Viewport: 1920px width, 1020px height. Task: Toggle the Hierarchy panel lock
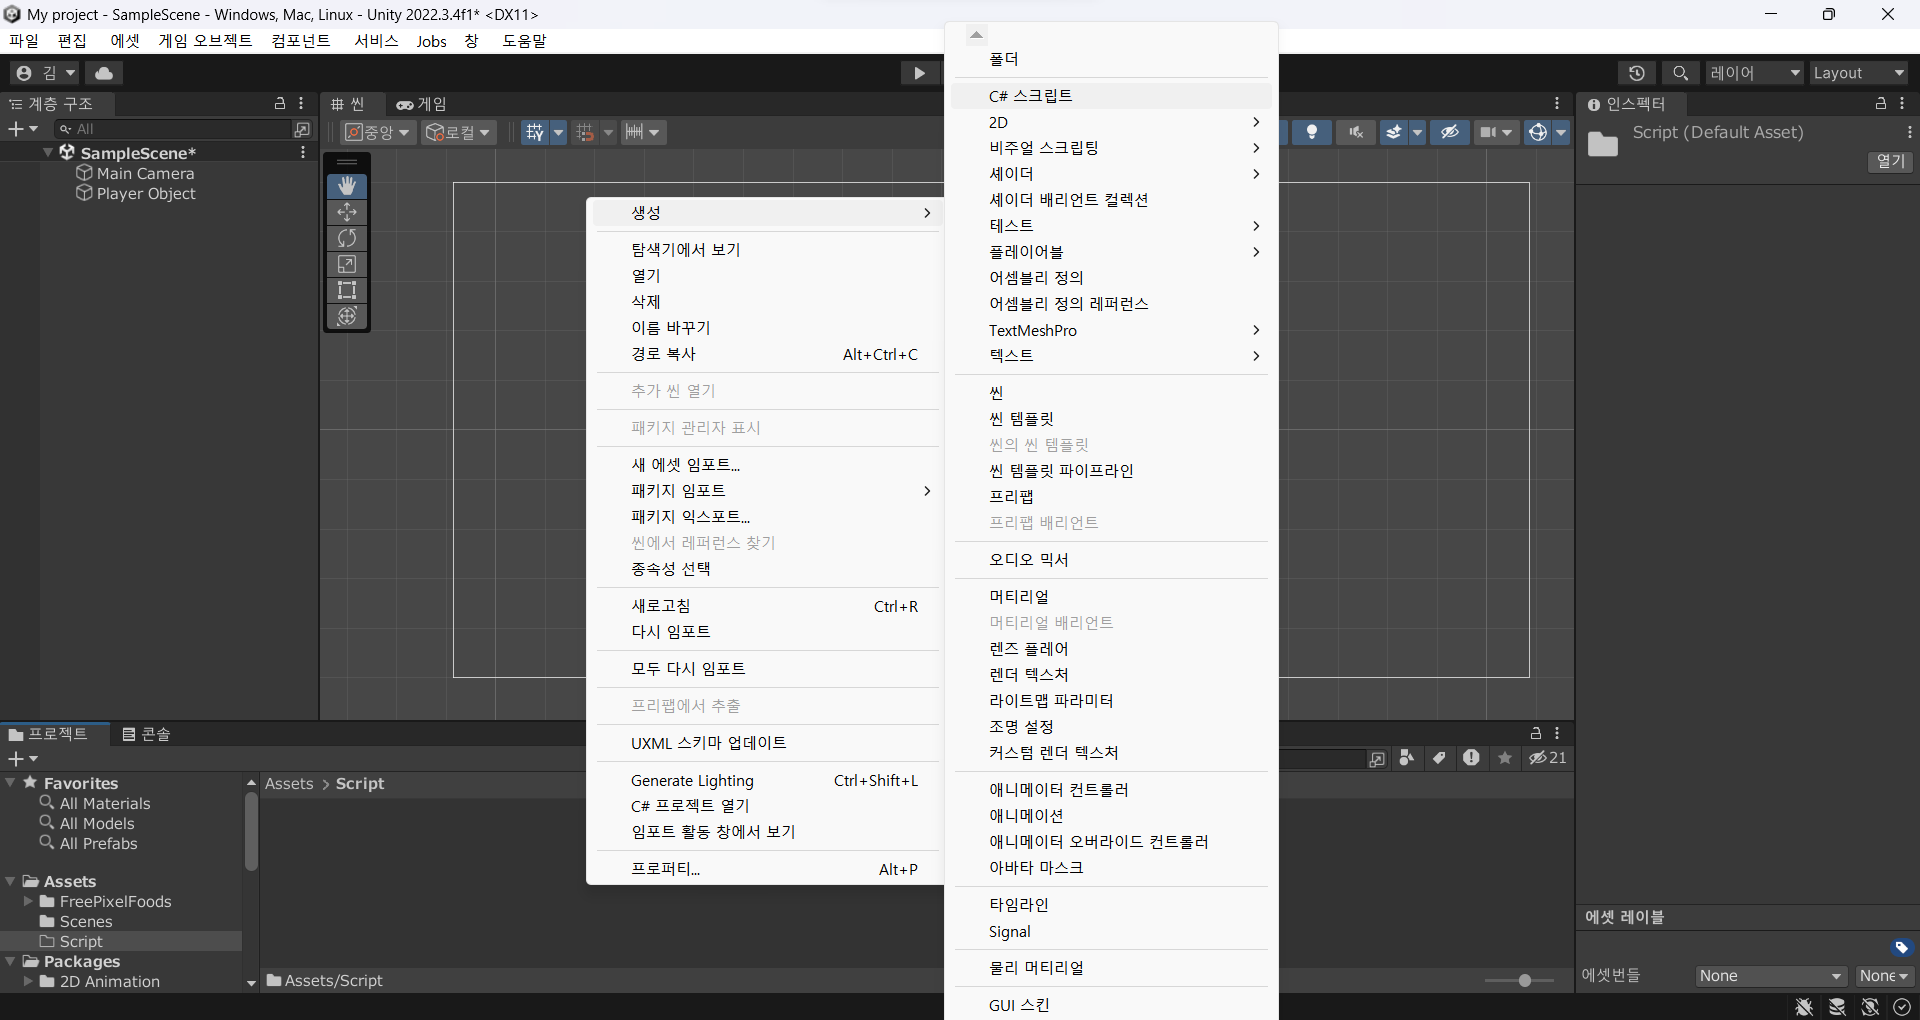(x=280, y=103)
